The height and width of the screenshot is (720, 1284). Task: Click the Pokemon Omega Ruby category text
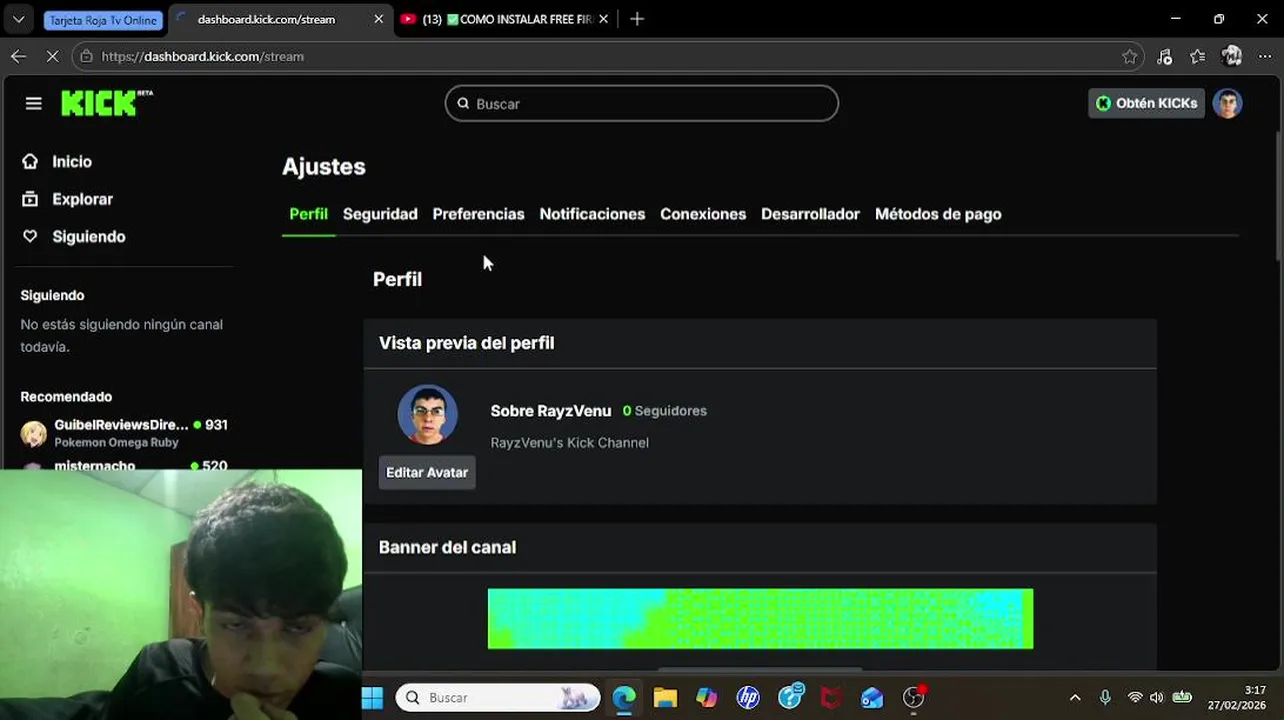coord(116,442)
